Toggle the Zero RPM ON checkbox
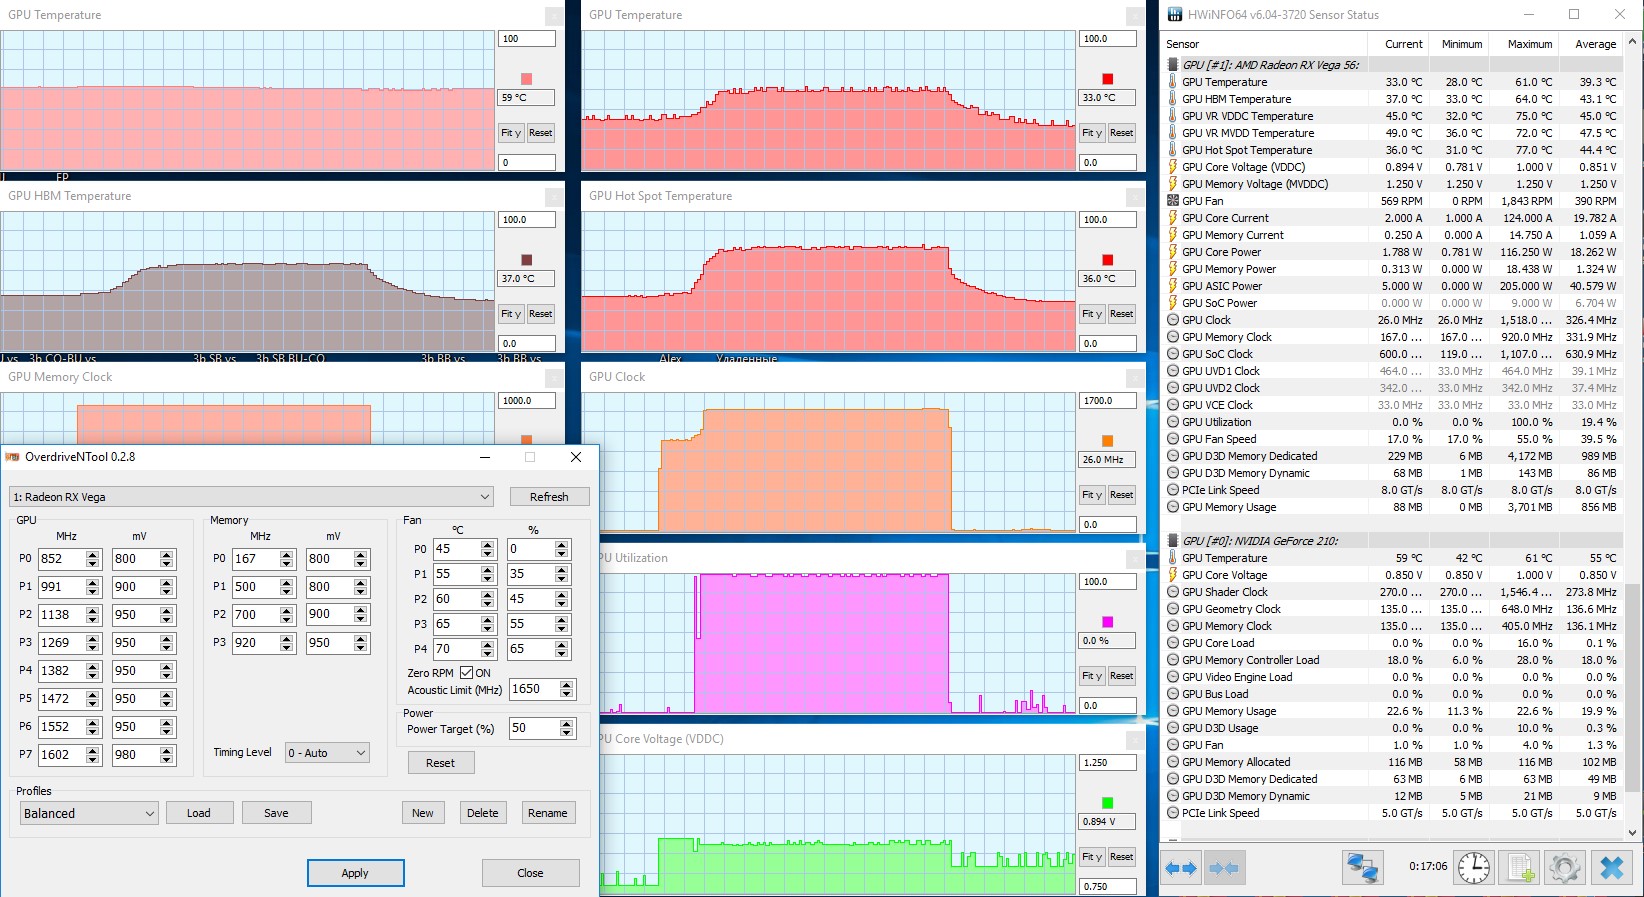1644x897 pixels. (x=466, y=673)
